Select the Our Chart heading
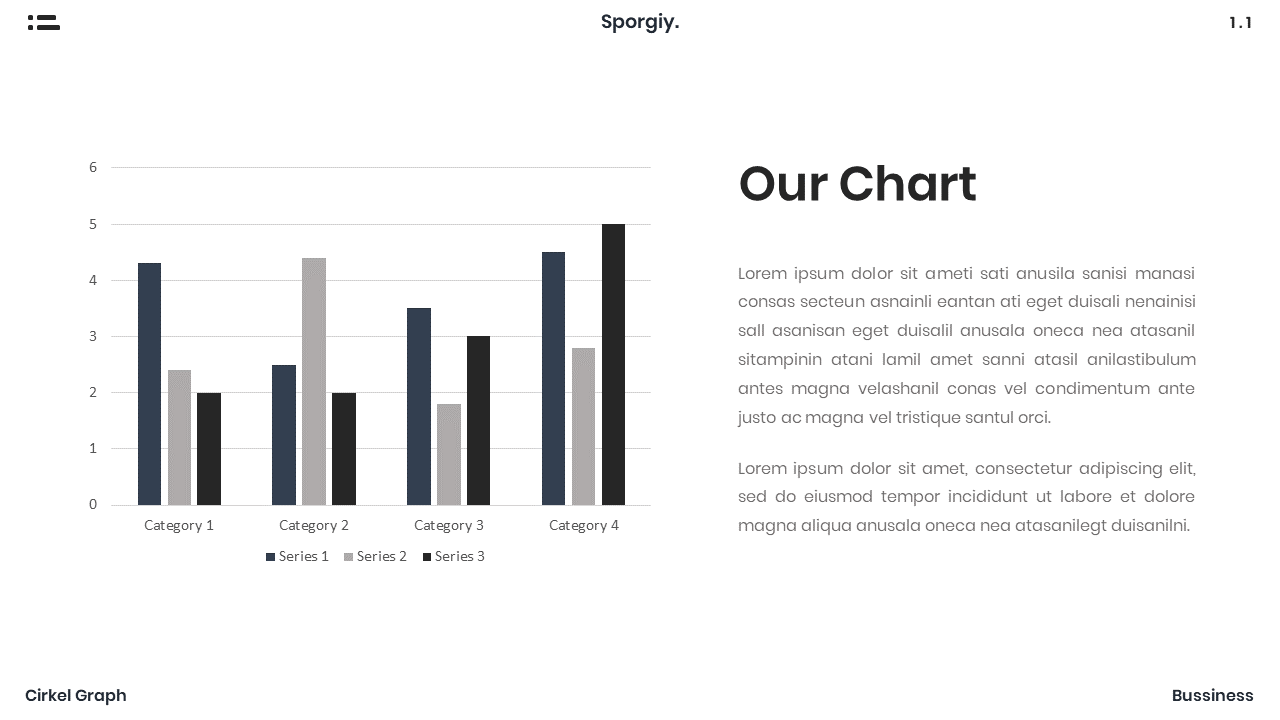The height and width of the screenshot is (720, 1280). pyautogui.click(x=857, y=184)
